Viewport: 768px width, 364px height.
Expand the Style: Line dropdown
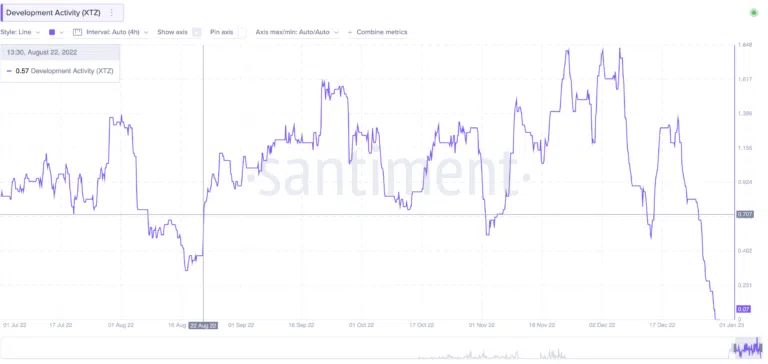[20, 32]
